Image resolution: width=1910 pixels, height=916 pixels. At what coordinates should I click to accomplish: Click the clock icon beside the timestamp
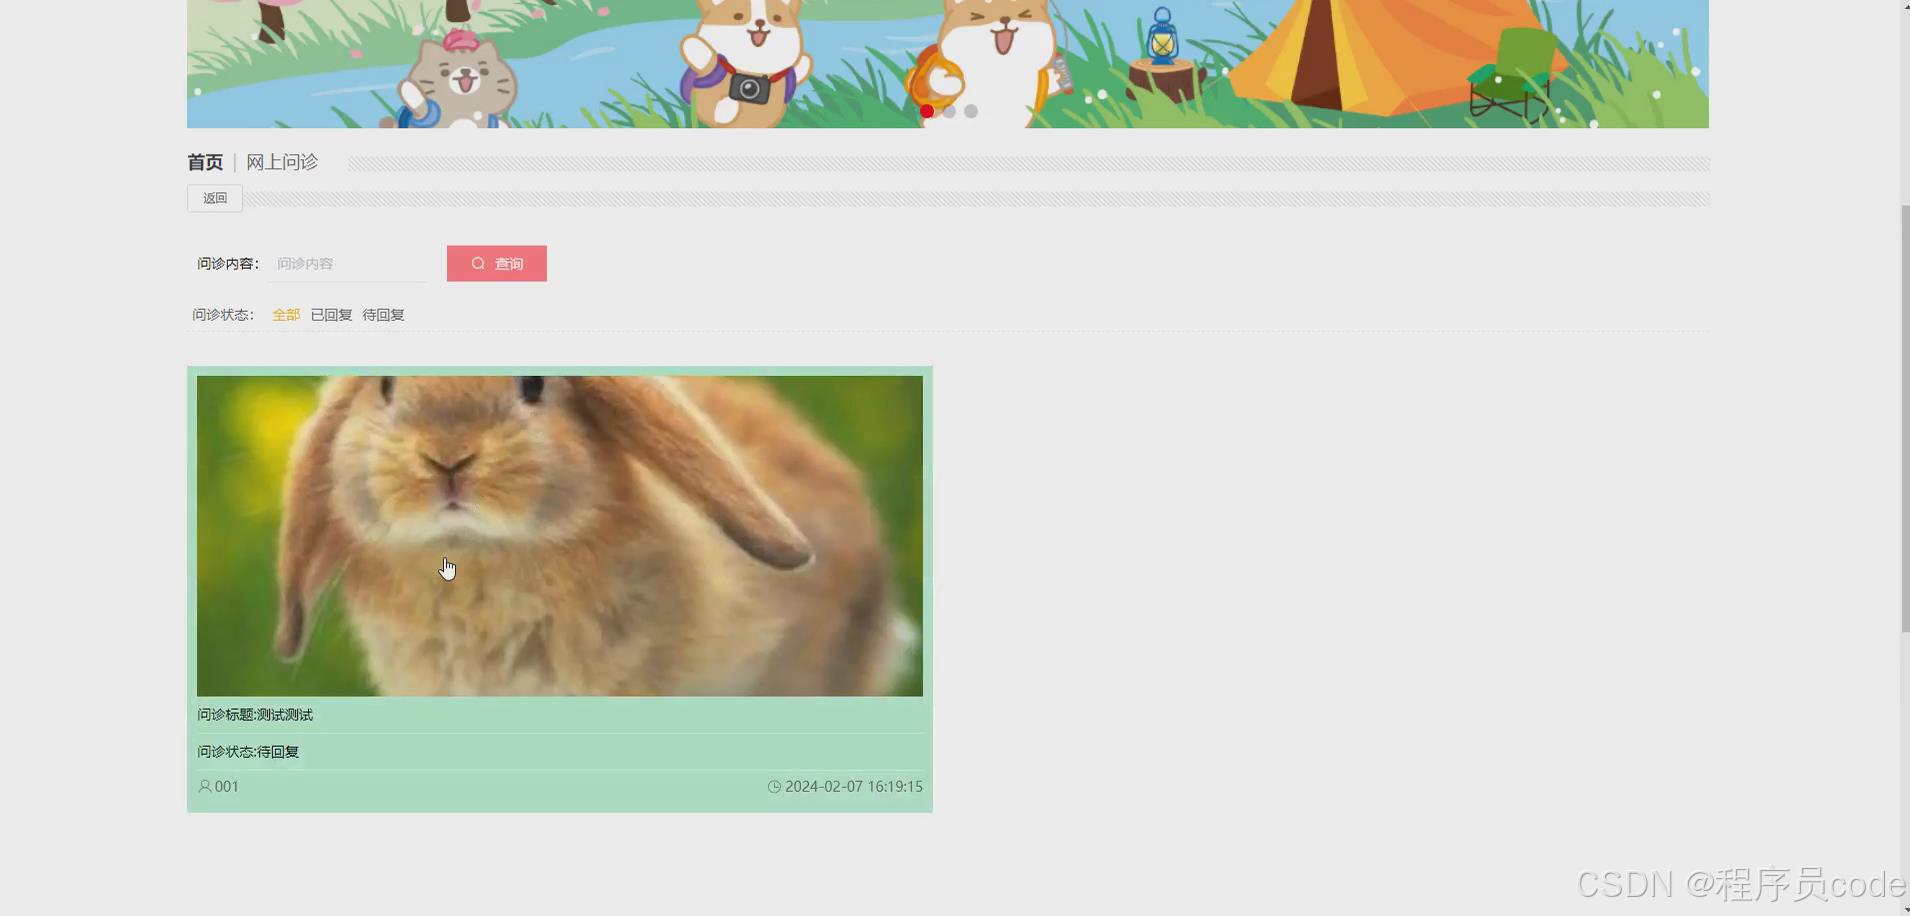(774, 787)
